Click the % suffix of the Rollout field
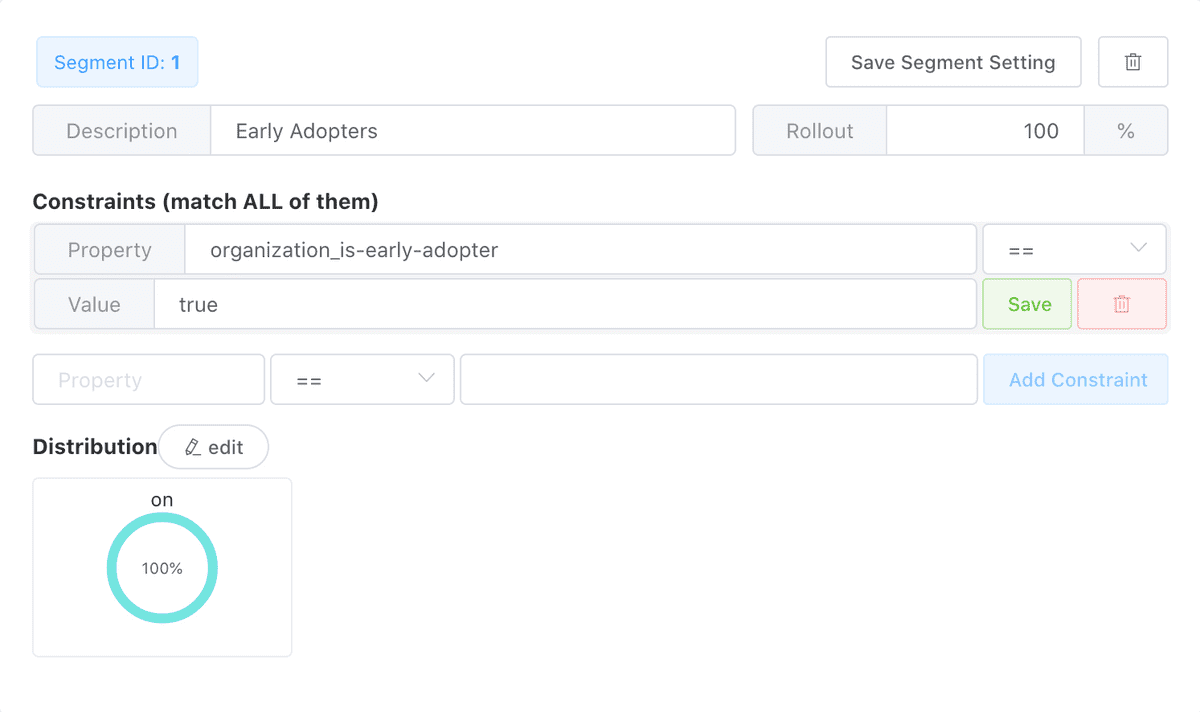 [x=1126, y=131]
